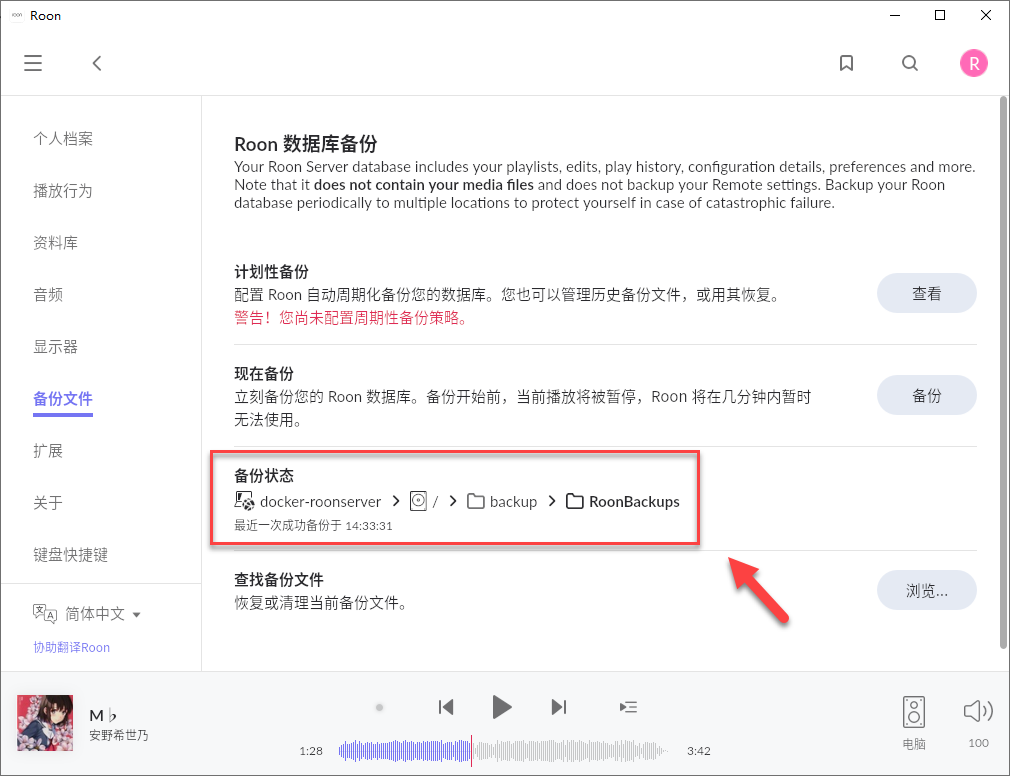Open the 显示器 settings tab
The height and width of the screenshot is (776, 1010).
tap(56, 347)
